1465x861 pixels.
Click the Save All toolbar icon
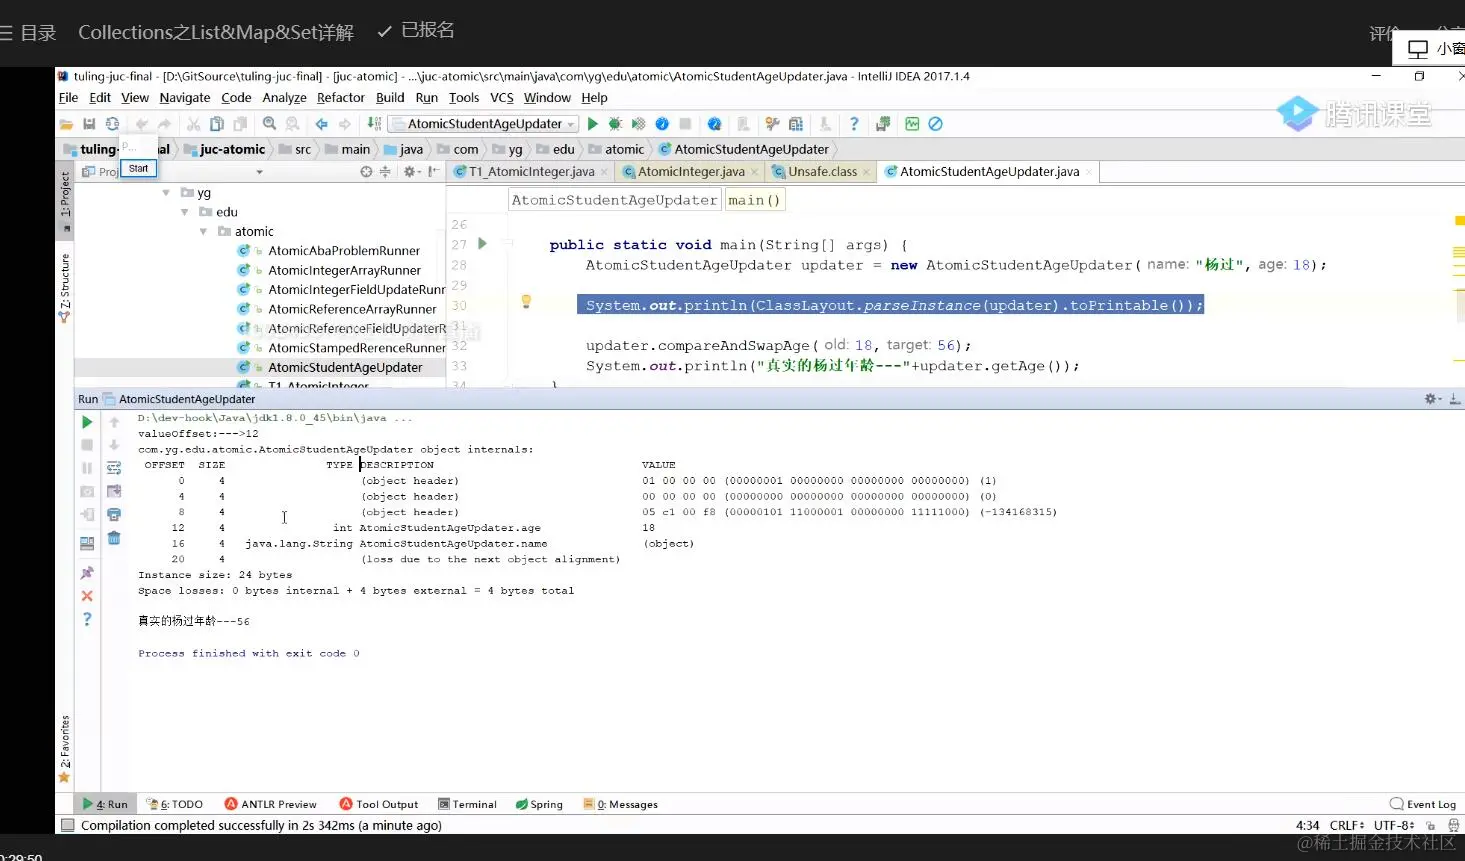pyautogui.click(x=89, y=124)
